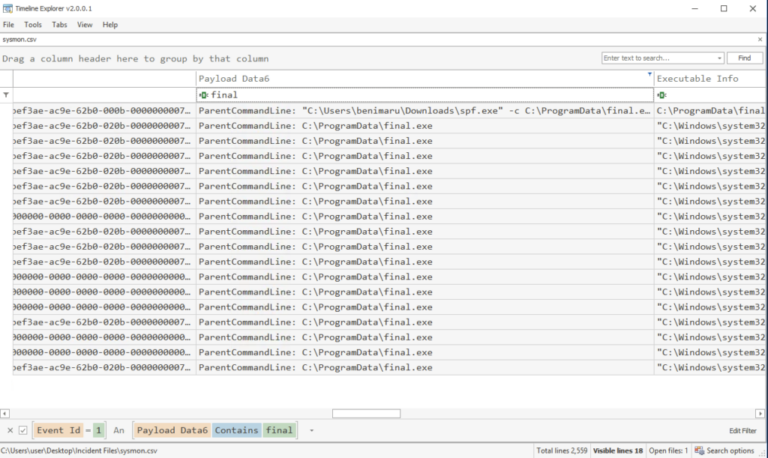Screen dimensions: 768x458
Task: Remove the active filter with X icon
Action: click(x=10, y=430)
